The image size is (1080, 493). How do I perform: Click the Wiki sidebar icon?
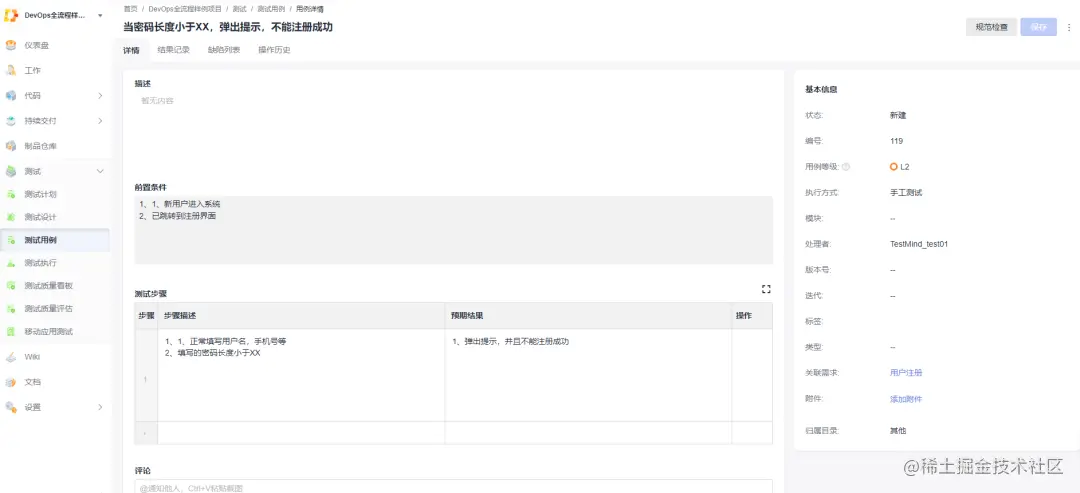click(11, 357)
